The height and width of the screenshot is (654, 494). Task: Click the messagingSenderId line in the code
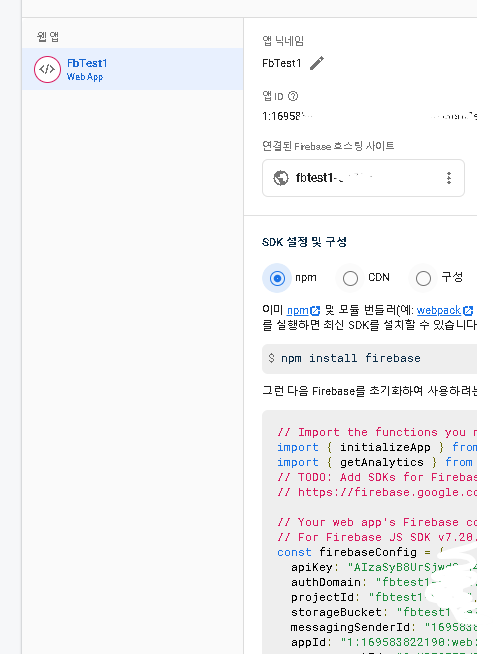[x=384, y=627]
